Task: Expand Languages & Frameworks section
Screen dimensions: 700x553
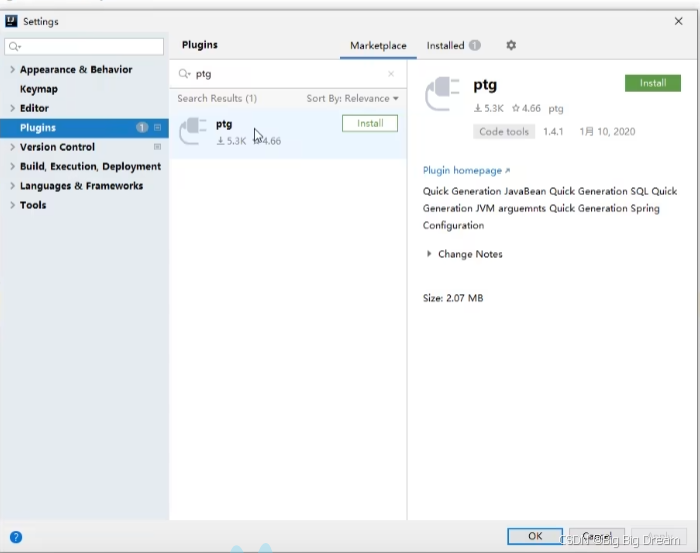Action: pos(12,186)
